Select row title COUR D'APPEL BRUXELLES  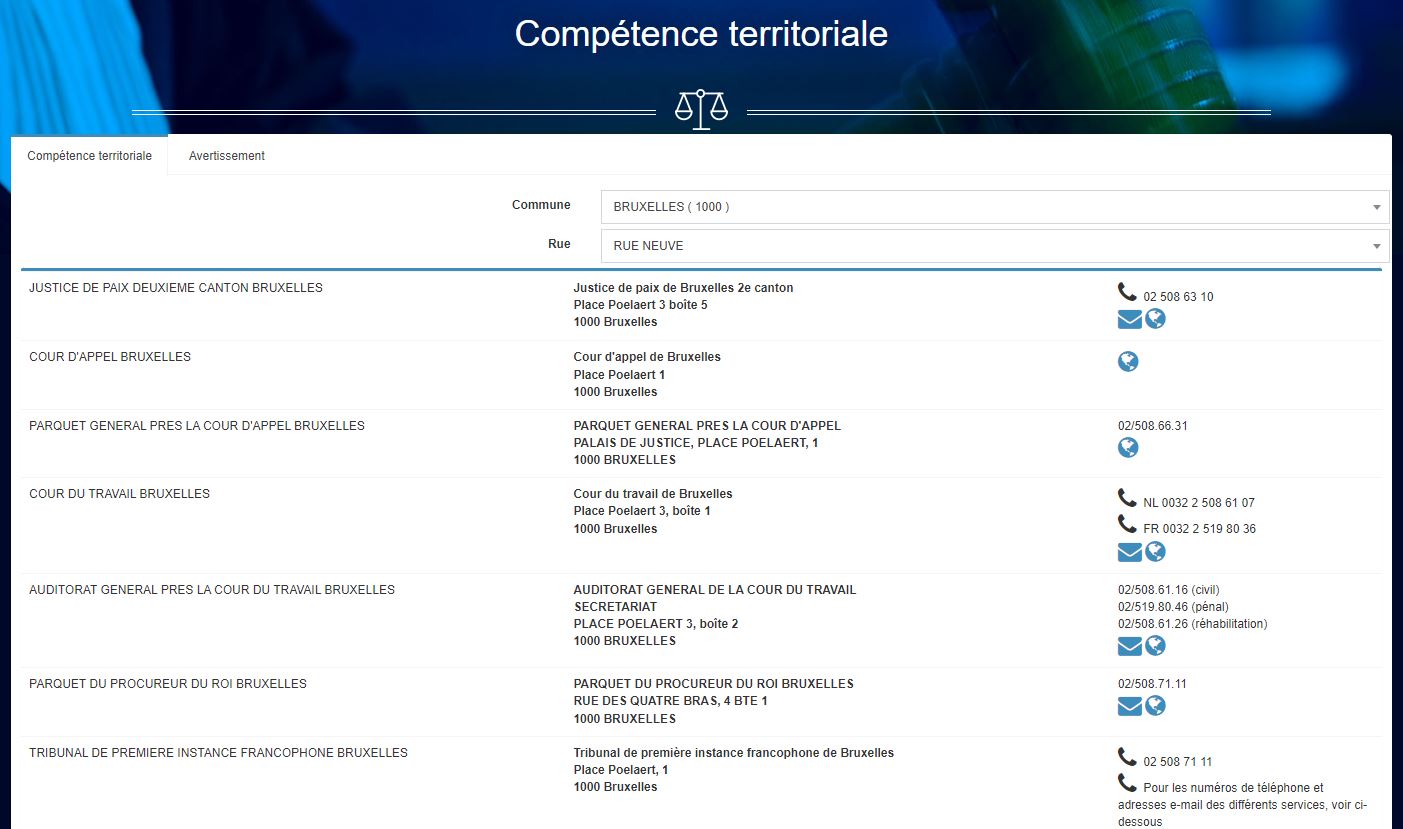pos(110,357)
